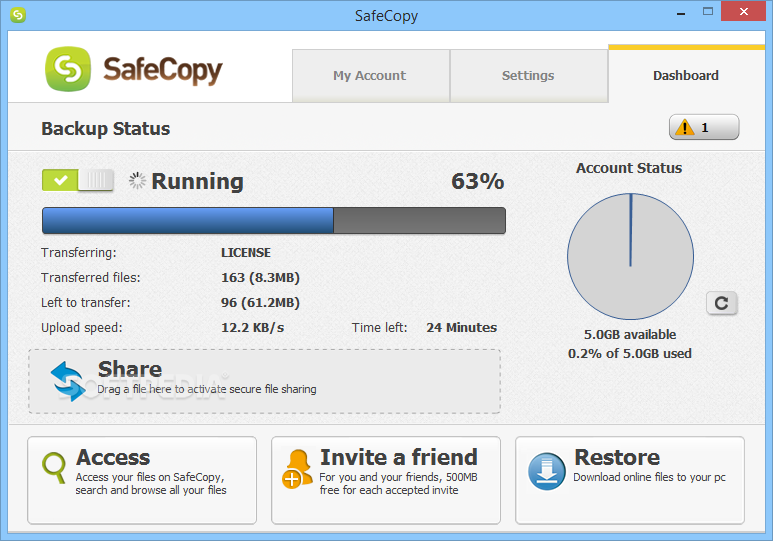This screenshot has width=773, height=541.
Task: Click the yellow warning triangle icon
Action: [684, 127]
